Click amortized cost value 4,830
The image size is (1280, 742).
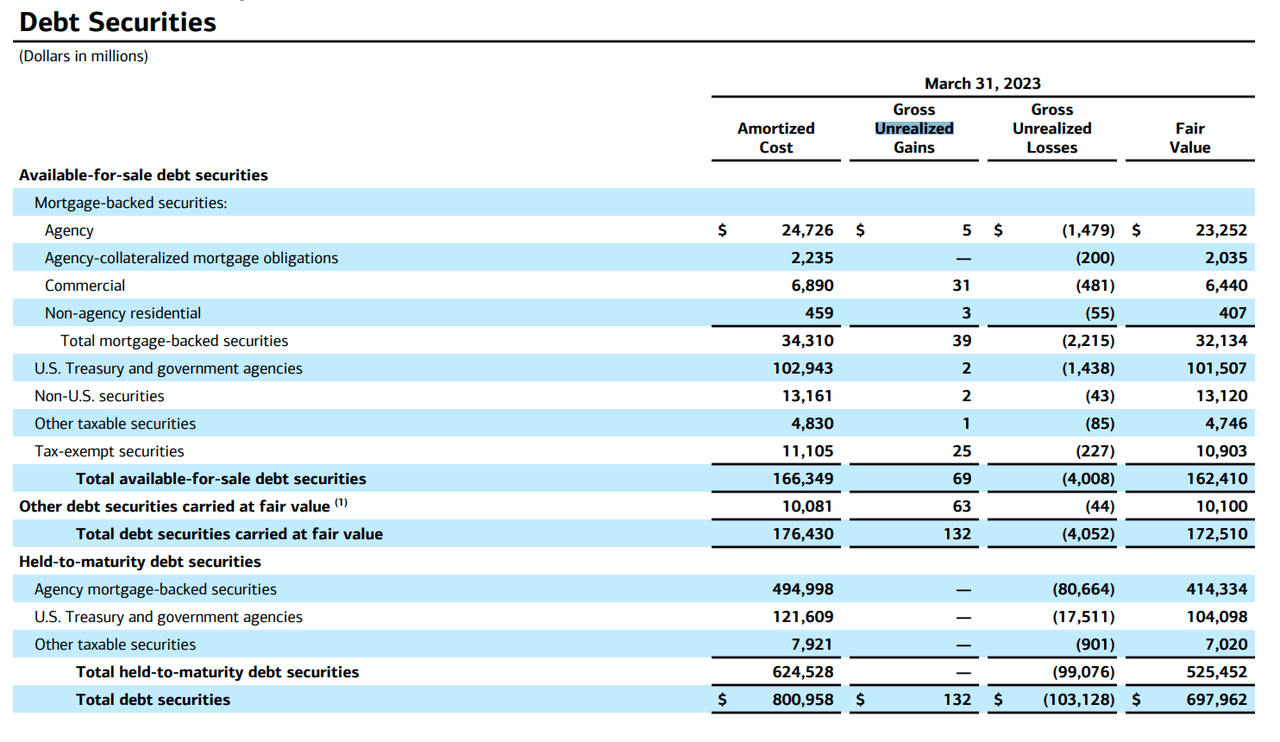click(812, 424)
